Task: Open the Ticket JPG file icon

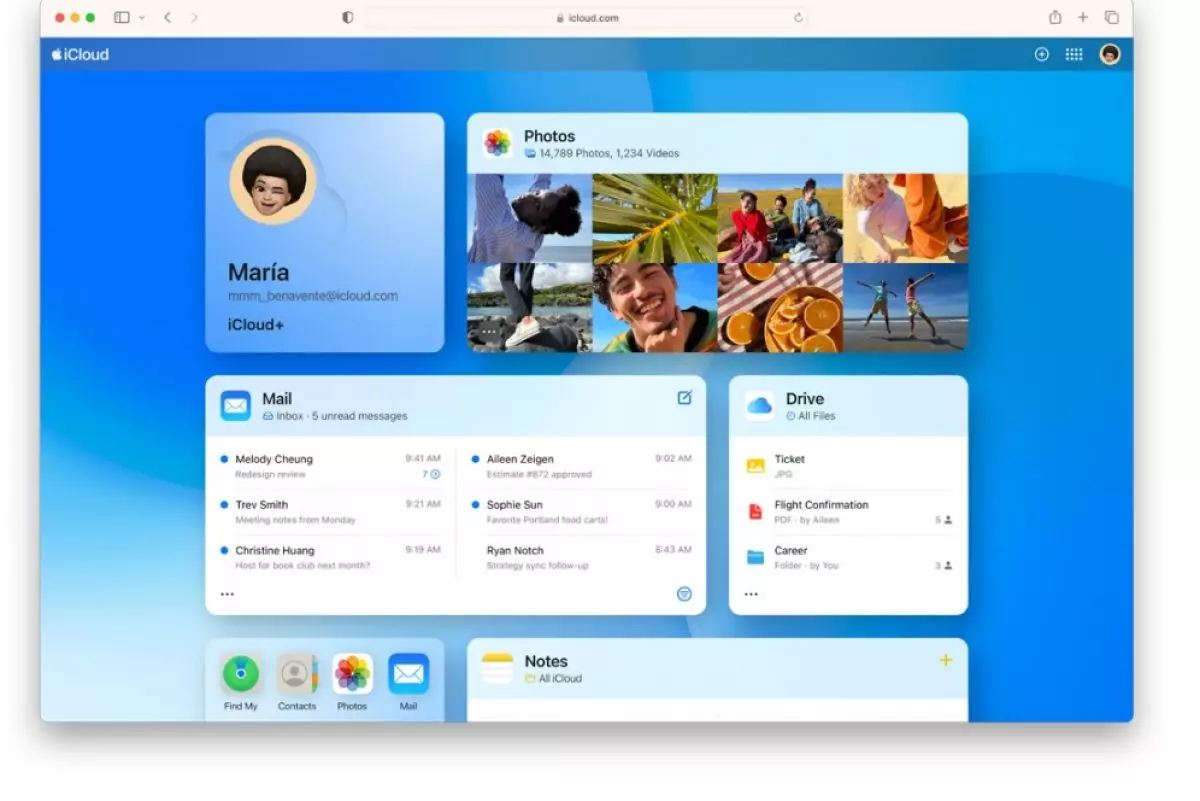Action: coord(756,466)
